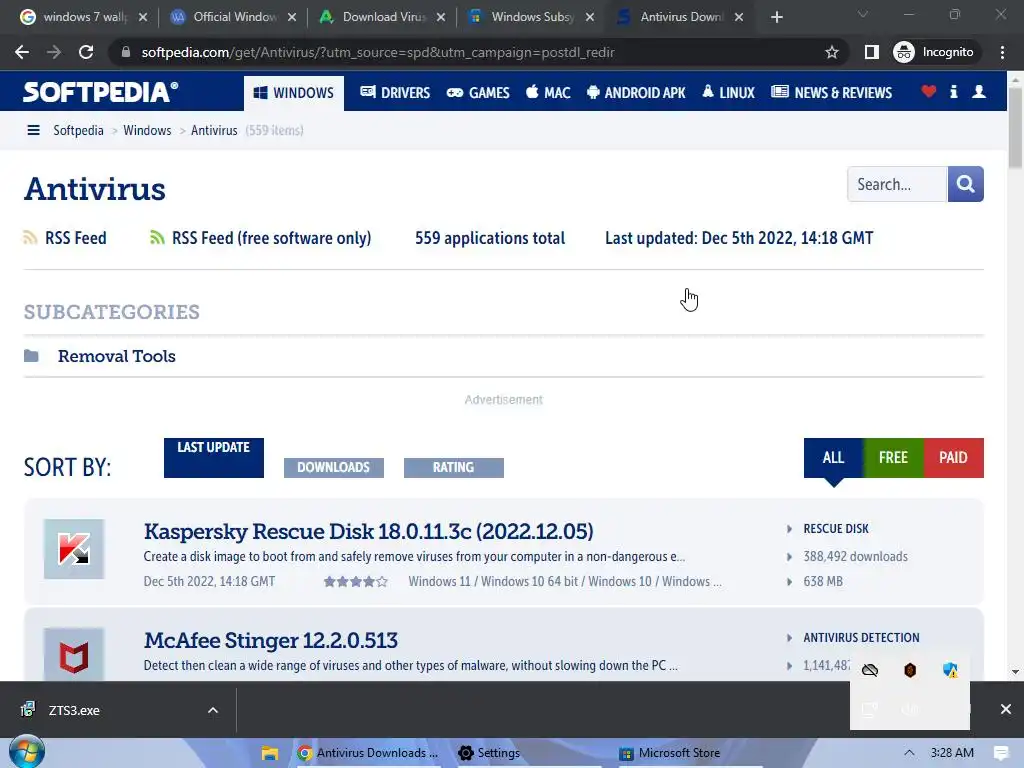Open a new browser tab
The width and height of the screenshot is (1024, 768).
(x=776, y=17)
